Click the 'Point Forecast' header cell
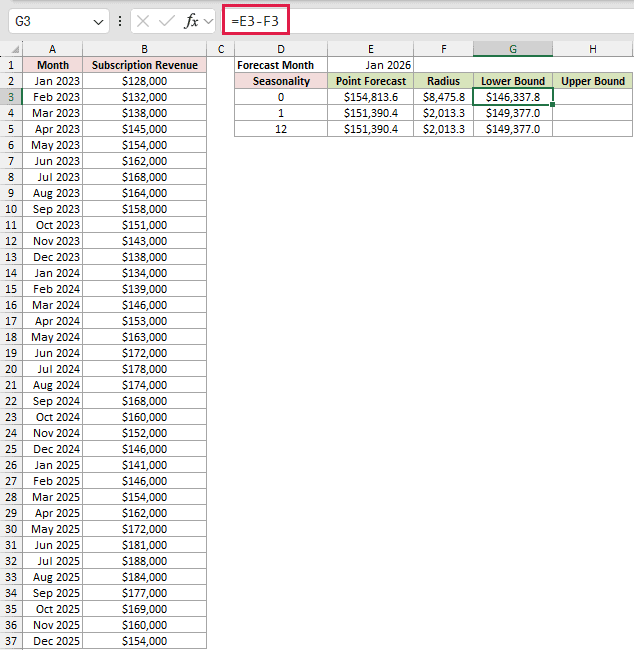The height and width of the screenshot is (650, 634). [x=371, y=81]
